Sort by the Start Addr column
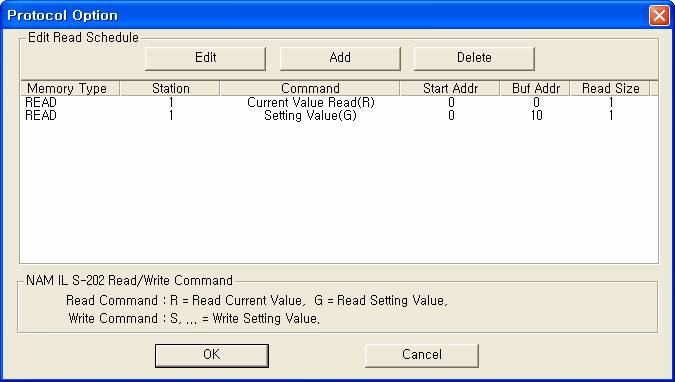 coord(450,88)
